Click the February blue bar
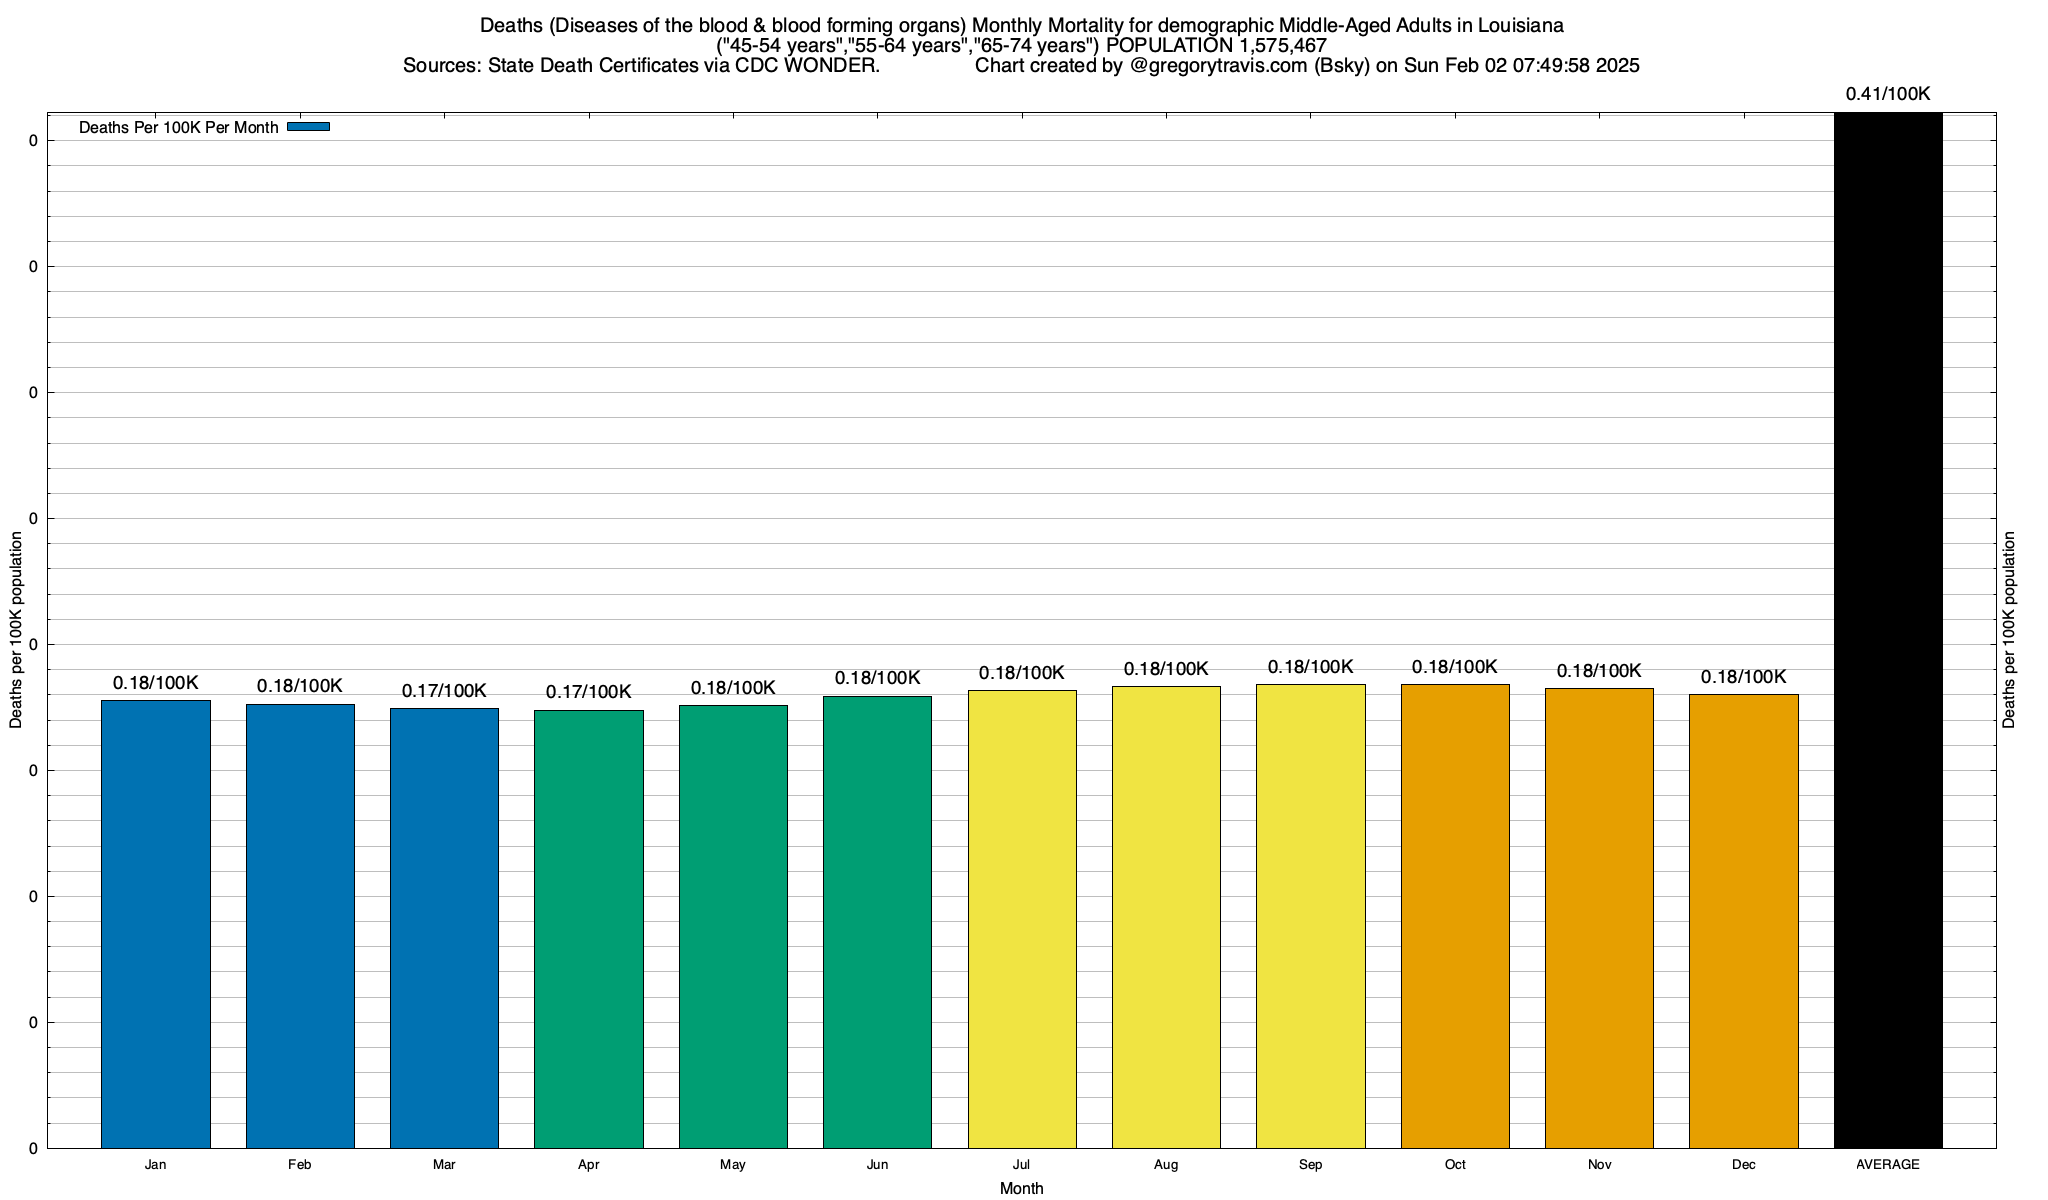This screenshot has height=1200, width=2048. (300, 925)
